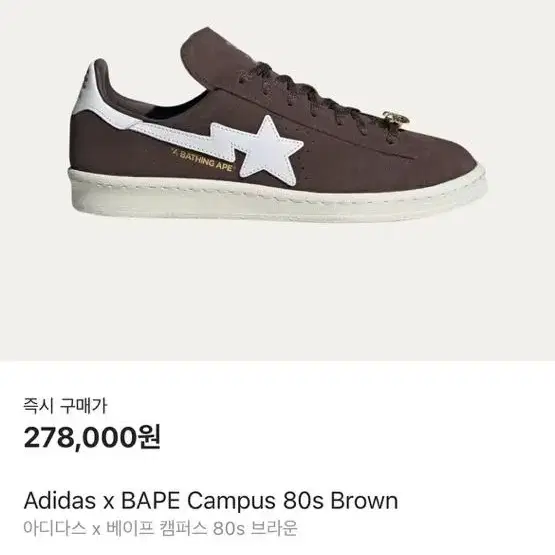
Task: Tap the white heel tab of the sneaker
Action: 89,90
